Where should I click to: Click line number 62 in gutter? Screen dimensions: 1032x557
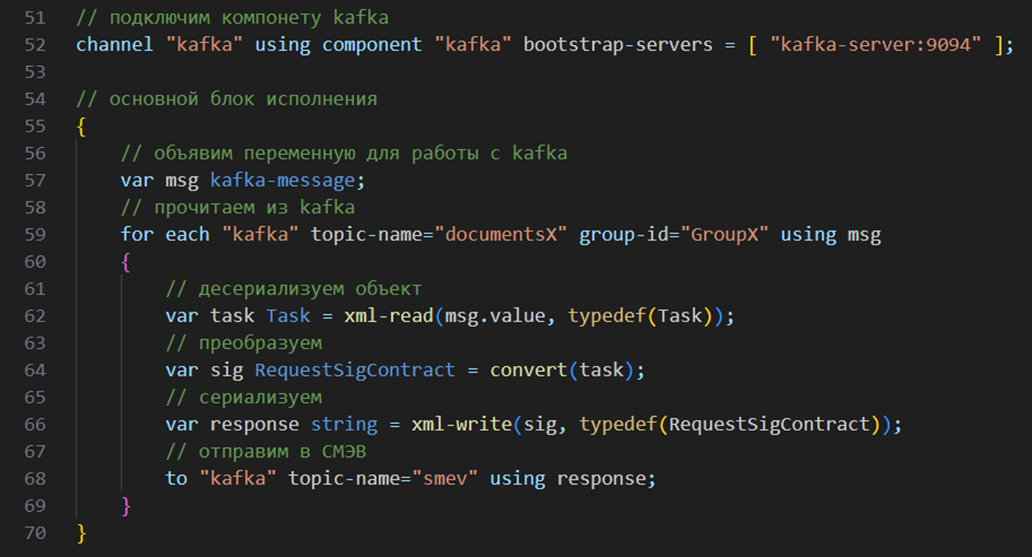pos(35,316)
